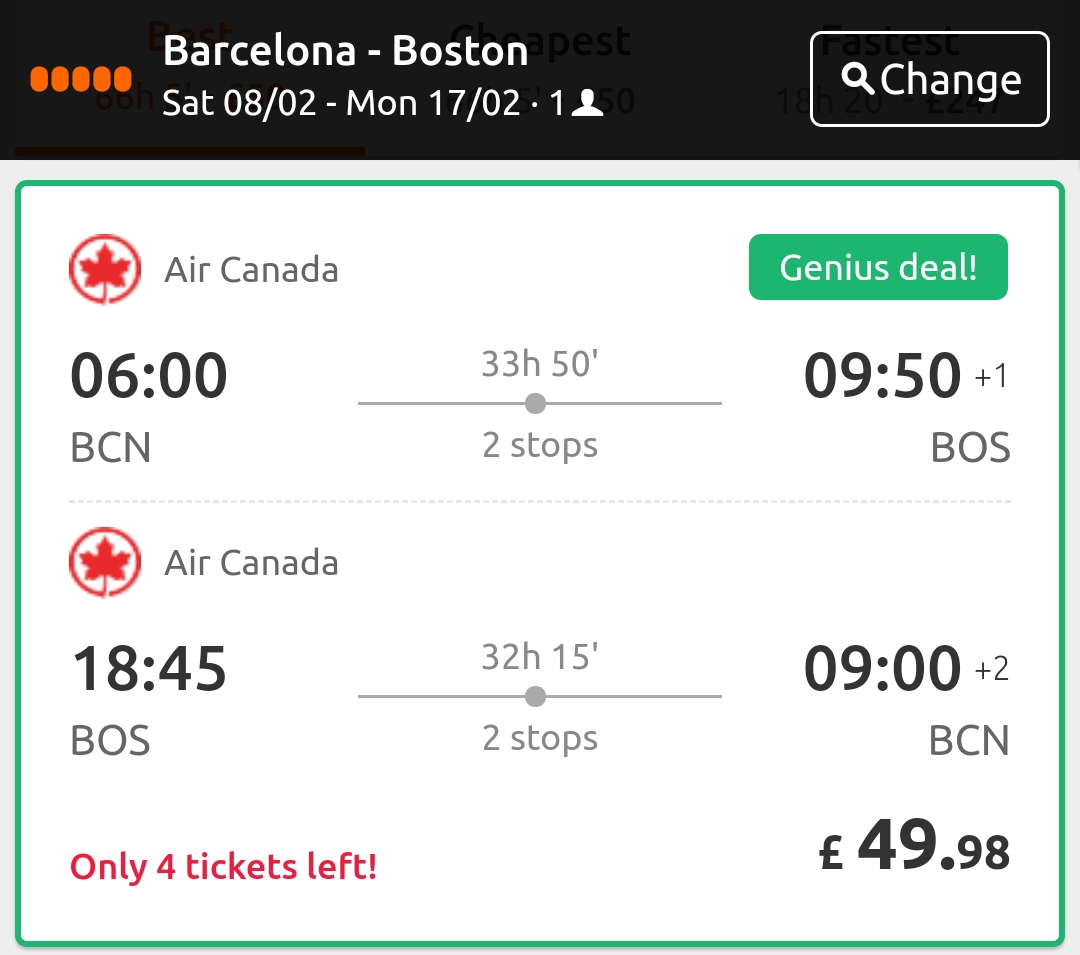1080x955 pixels.
Task: Click the return arrival time 09:00 +2
Action: (x=906, y=669)
